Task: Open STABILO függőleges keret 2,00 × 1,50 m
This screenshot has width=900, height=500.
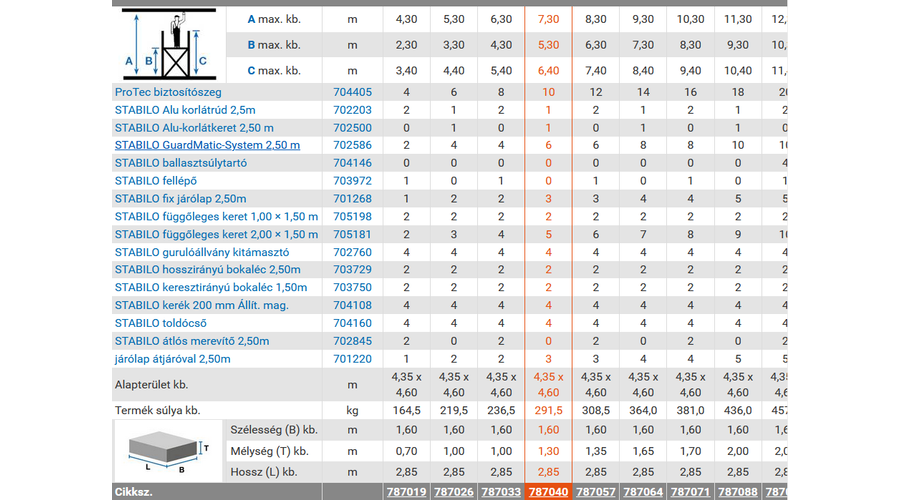Action: click(216, 234)
